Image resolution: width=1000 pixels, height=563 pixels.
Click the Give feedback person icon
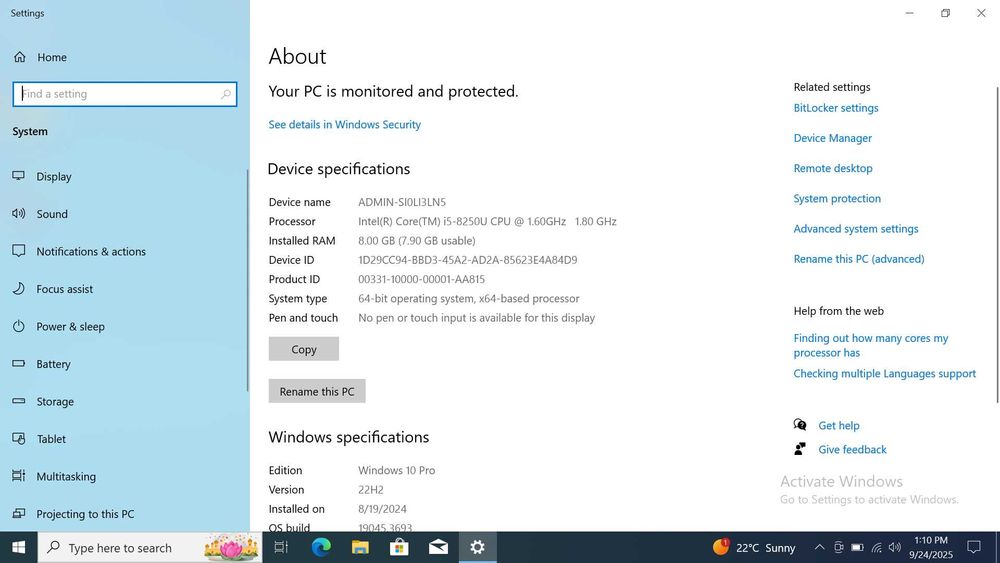800,449
